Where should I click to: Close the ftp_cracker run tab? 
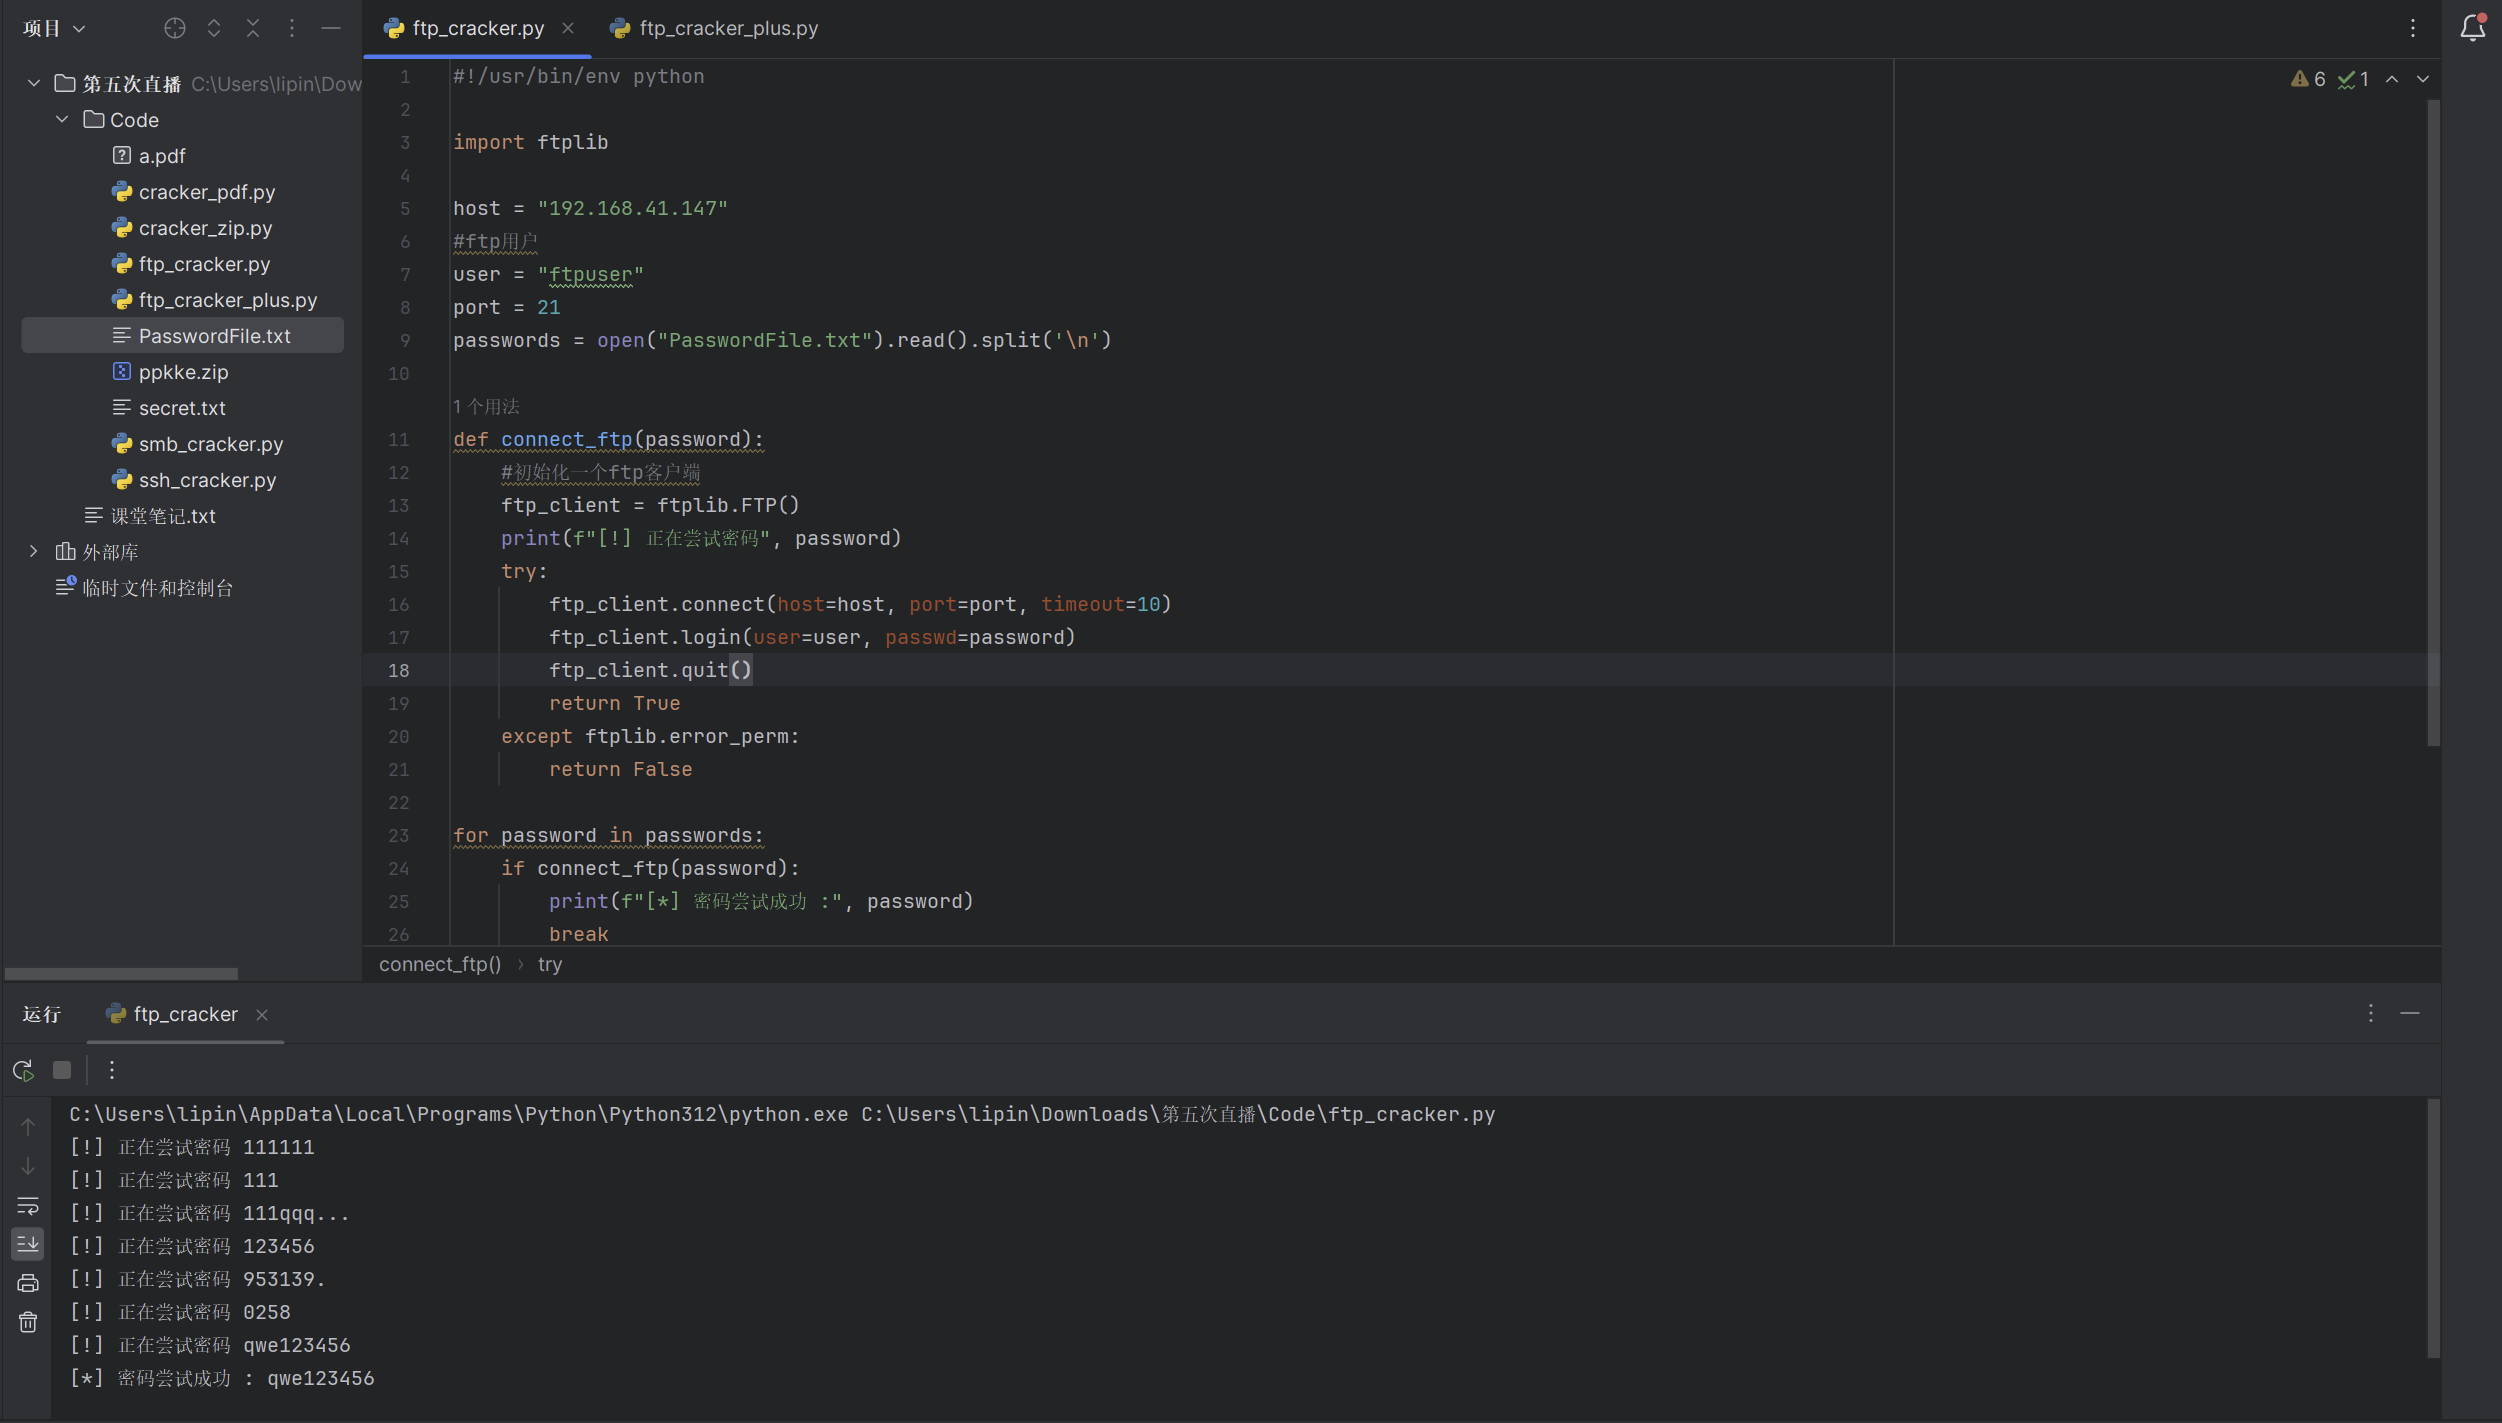tap(262, 1015)
